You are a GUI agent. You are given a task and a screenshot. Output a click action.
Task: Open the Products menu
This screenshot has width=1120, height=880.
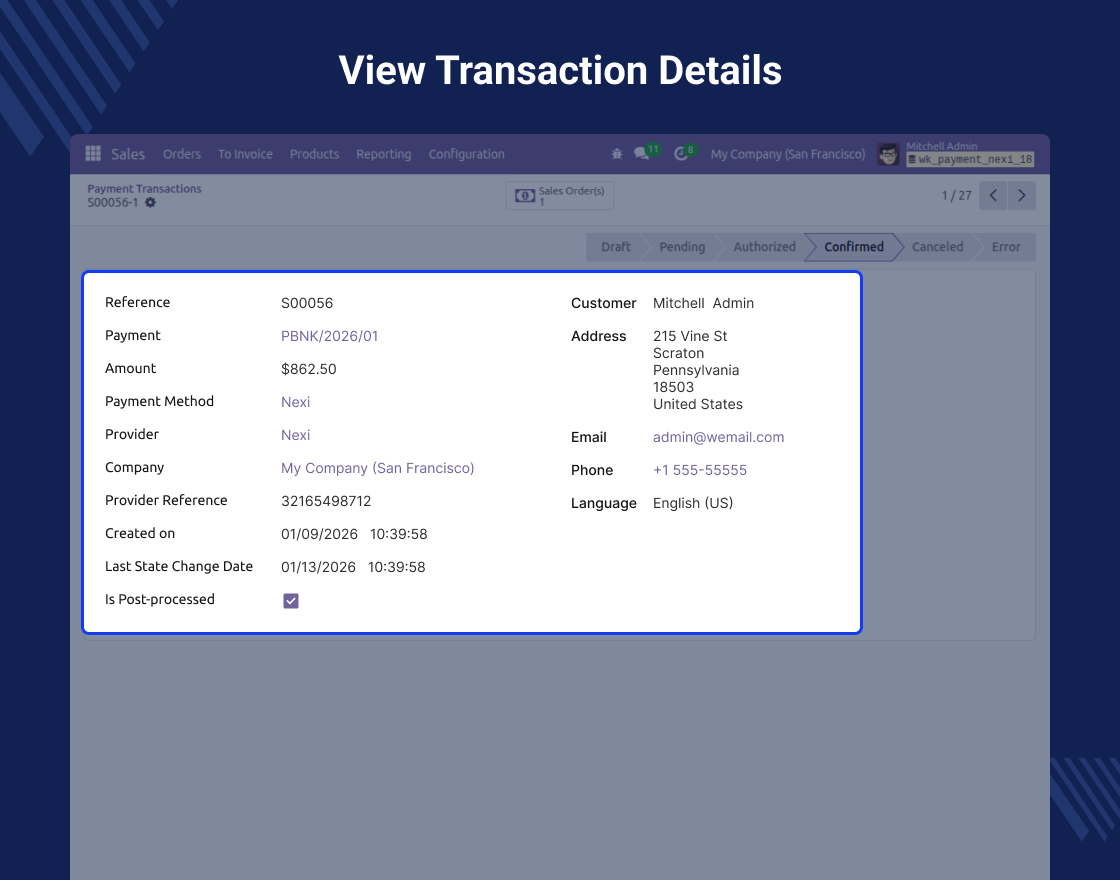tap(314, 154)
